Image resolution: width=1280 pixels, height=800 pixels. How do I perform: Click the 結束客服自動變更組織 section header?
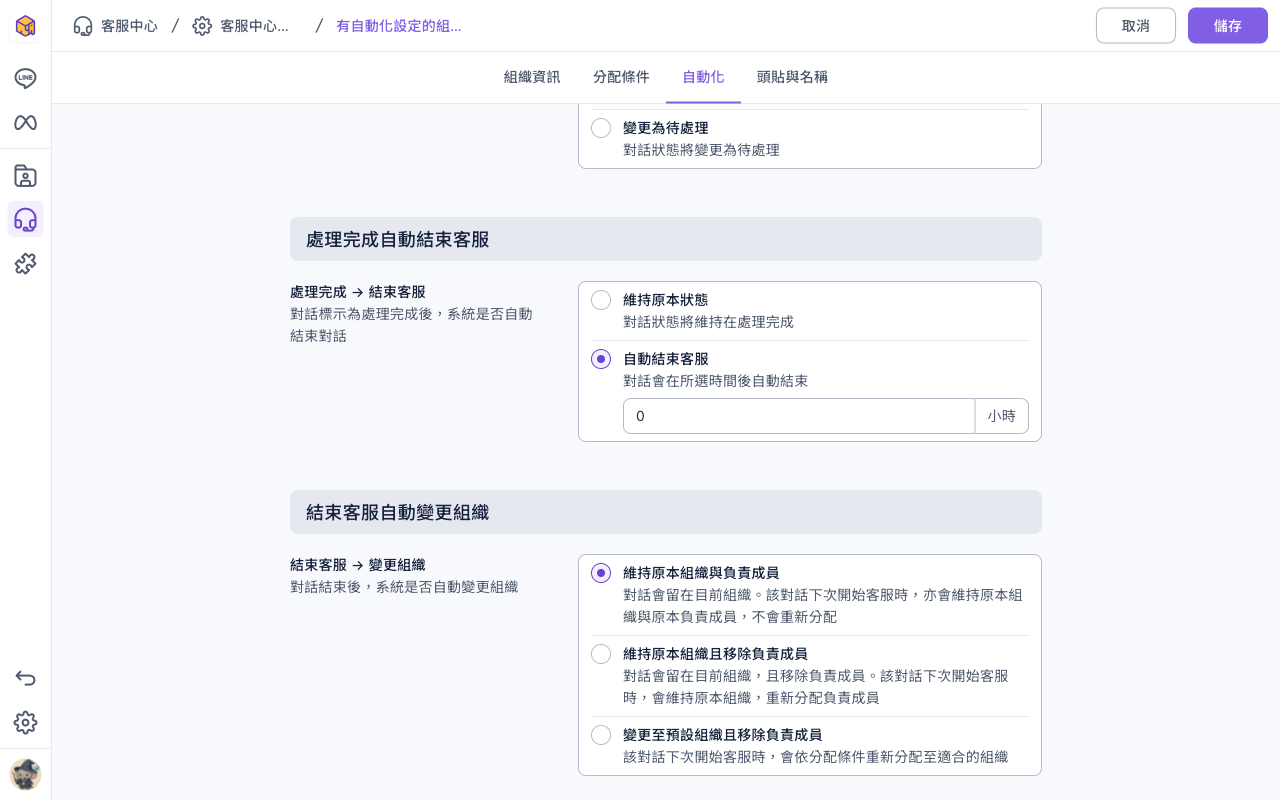pos(666,512)
